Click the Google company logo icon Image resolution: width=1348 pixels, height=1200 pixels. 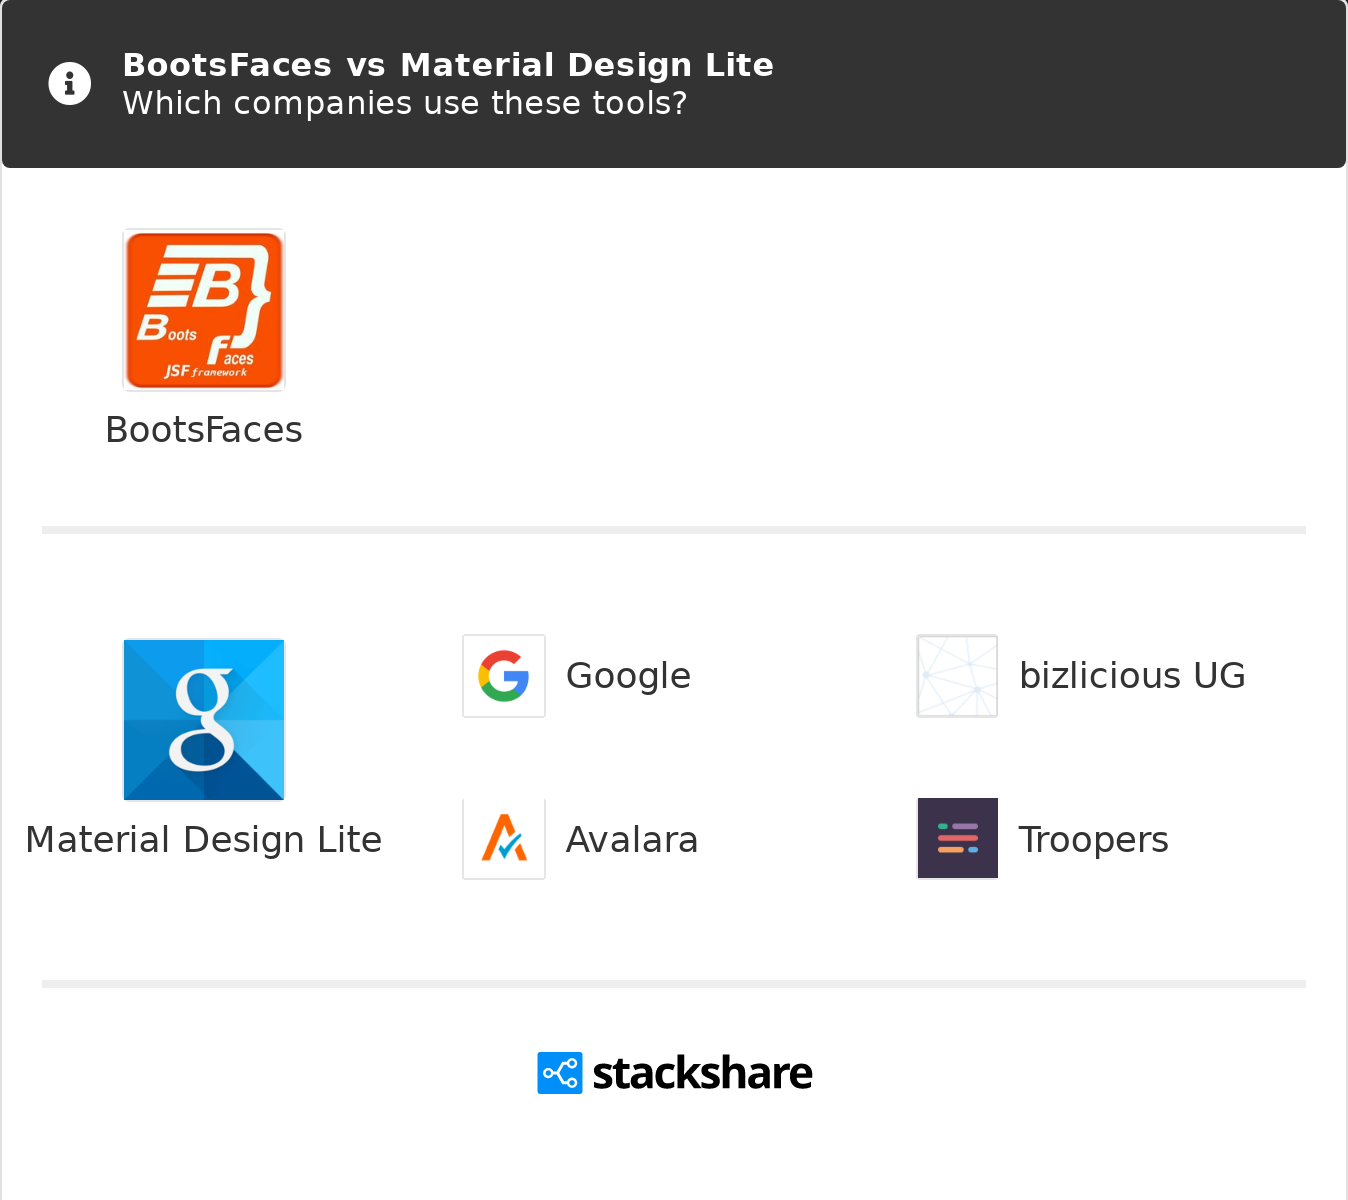[504, 676]
